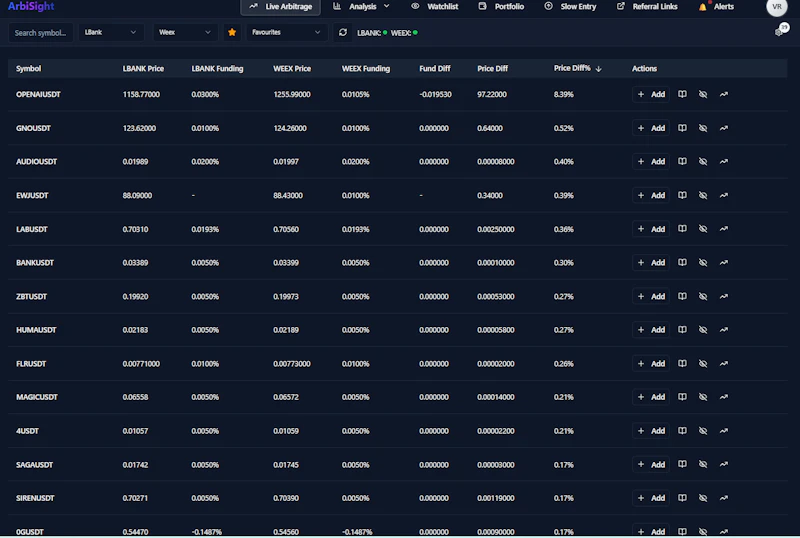800x538 pixels.
Task: Refresh exchange data with reload icon
Action: (343, 32)
